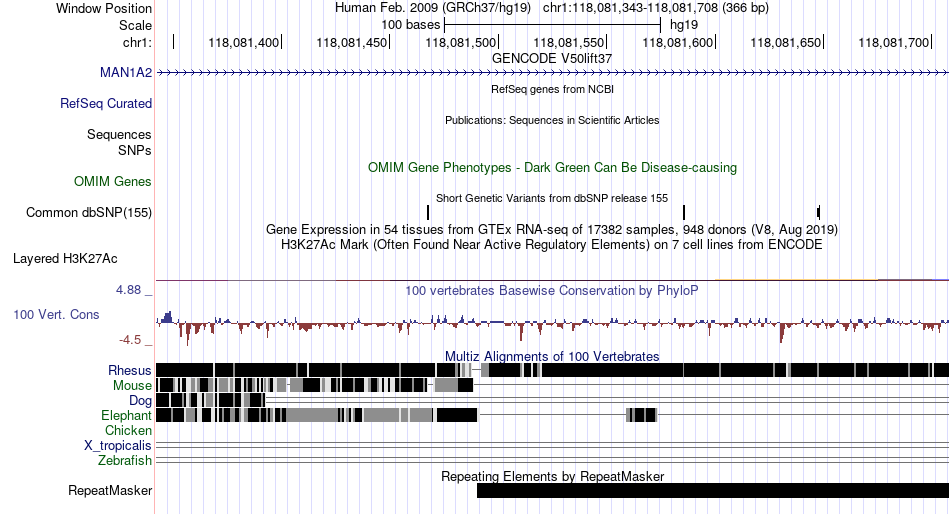Click the SNPs track label
Viewport: 950px width, 514px height.
tap(135, 150)
